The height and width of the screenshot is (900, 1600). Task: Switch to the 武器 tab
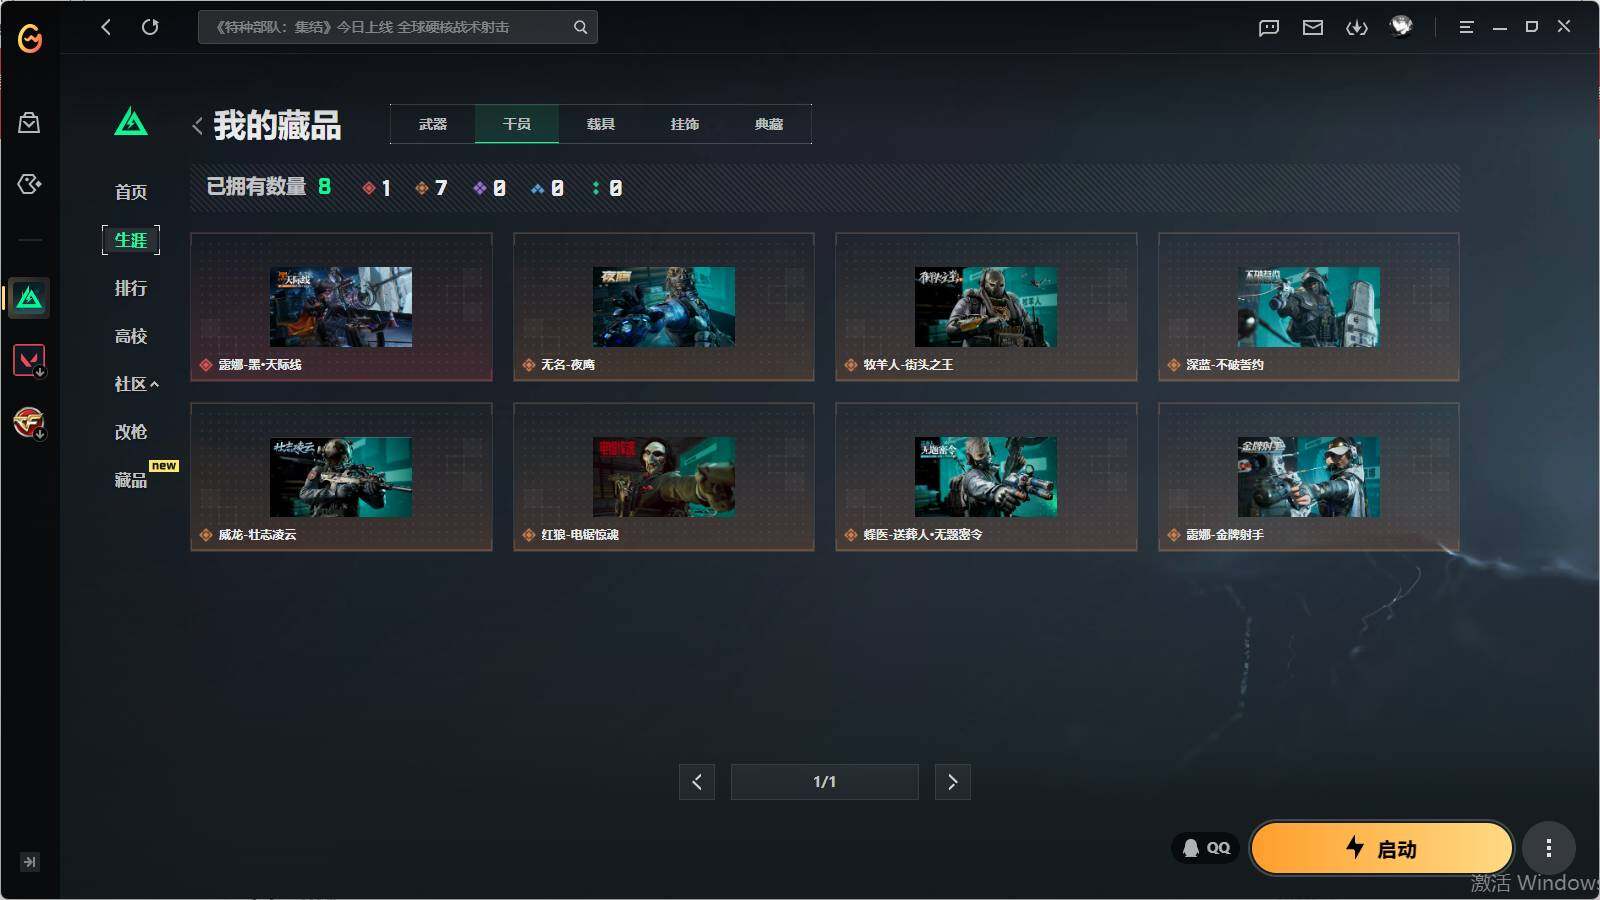433,124
